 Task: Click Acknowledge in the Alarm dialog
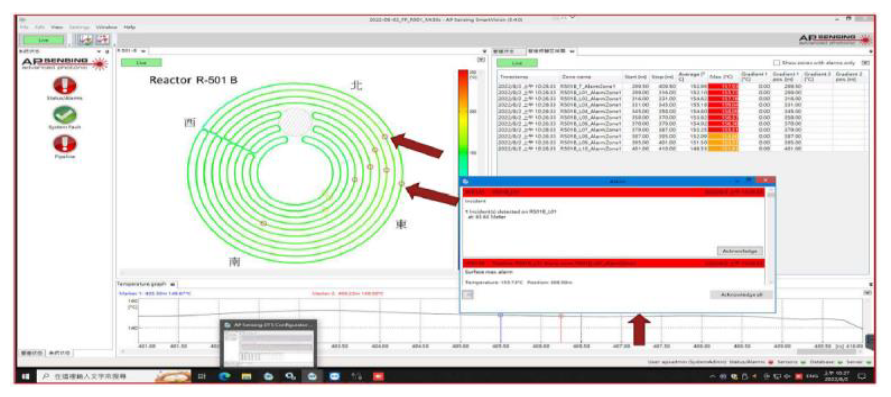point(740,250)
